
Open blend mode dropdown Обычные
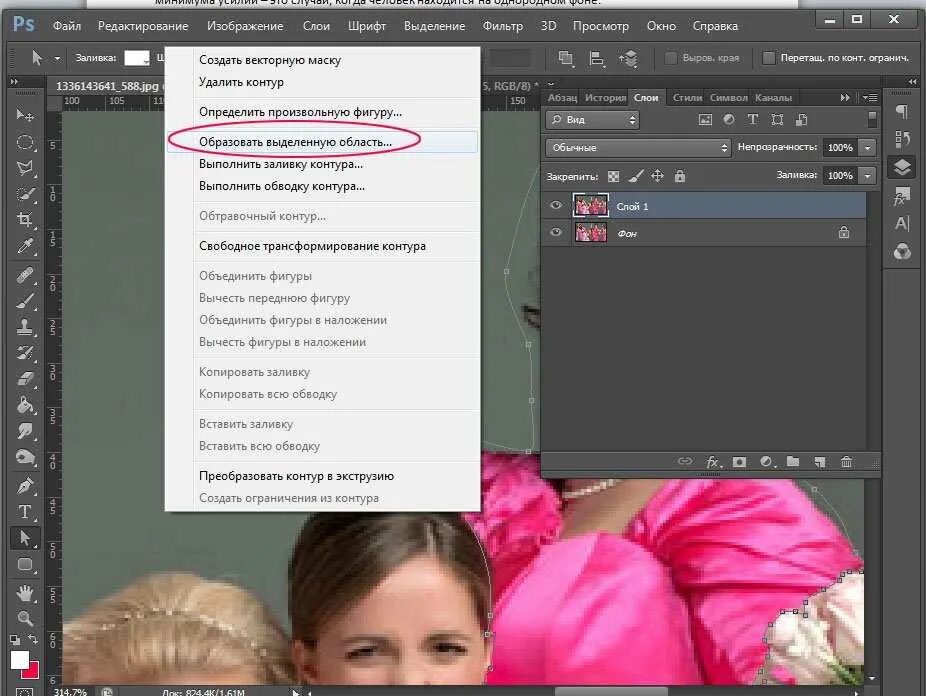coord(638,148)
